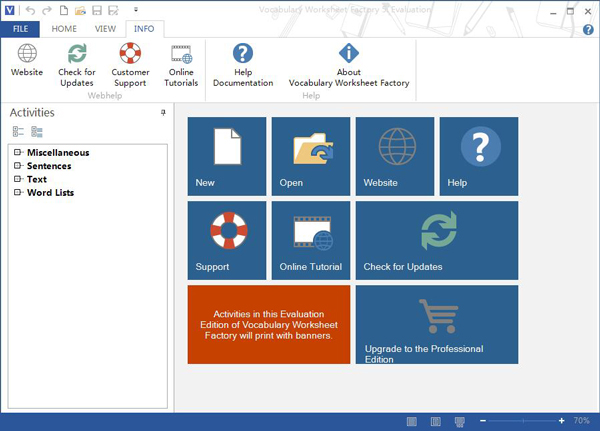This screenshot has height=431, width=600.
Task: Click the Website tile on start page
Action: pos(395,156)
